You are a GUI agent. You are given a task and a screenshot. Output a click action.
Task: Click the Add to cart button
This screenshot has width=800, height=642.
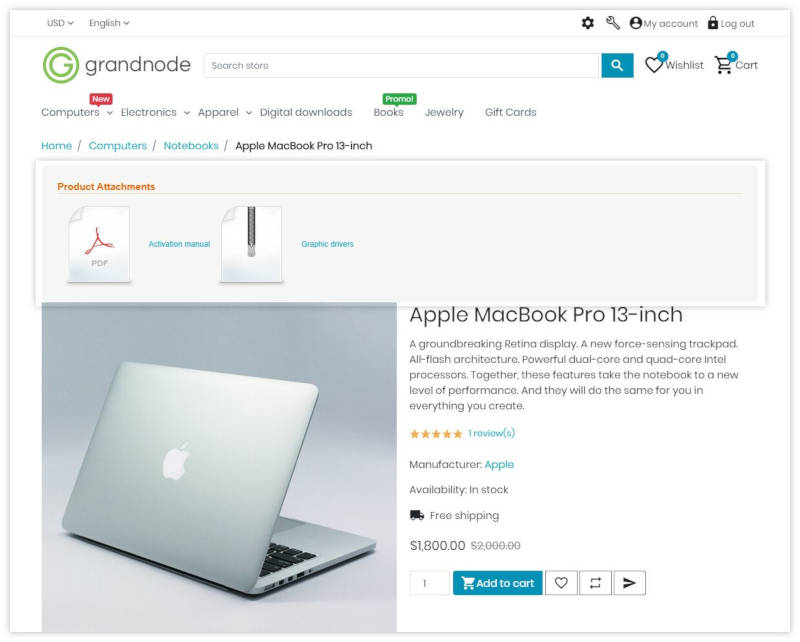pos(497,583)
